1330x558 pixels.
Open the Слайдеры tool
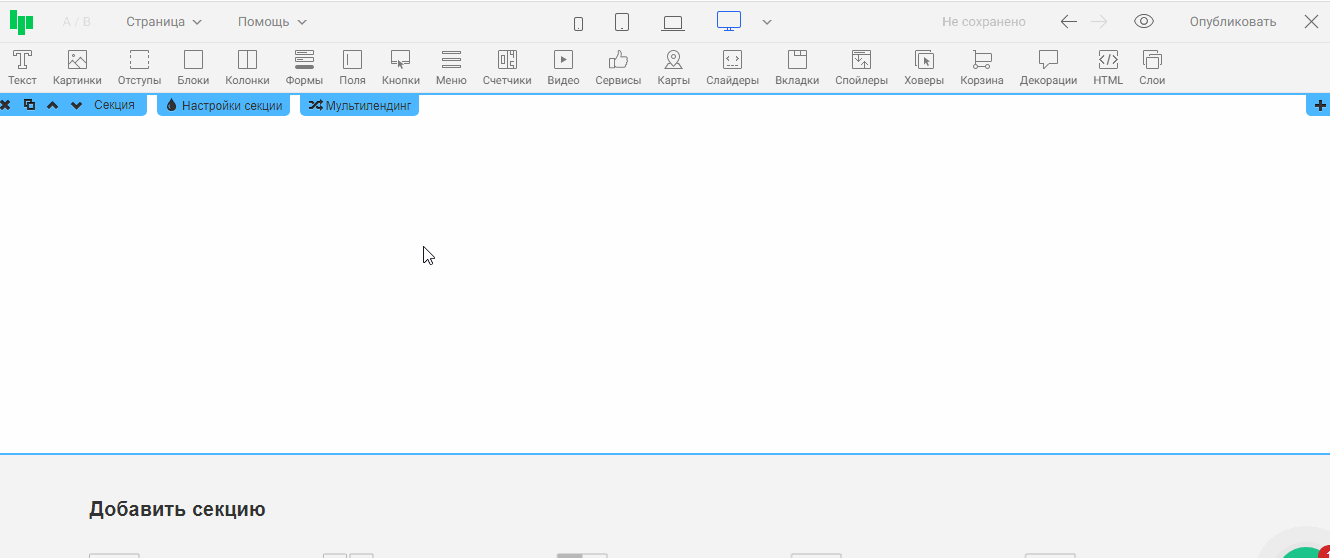pos(732,67)
